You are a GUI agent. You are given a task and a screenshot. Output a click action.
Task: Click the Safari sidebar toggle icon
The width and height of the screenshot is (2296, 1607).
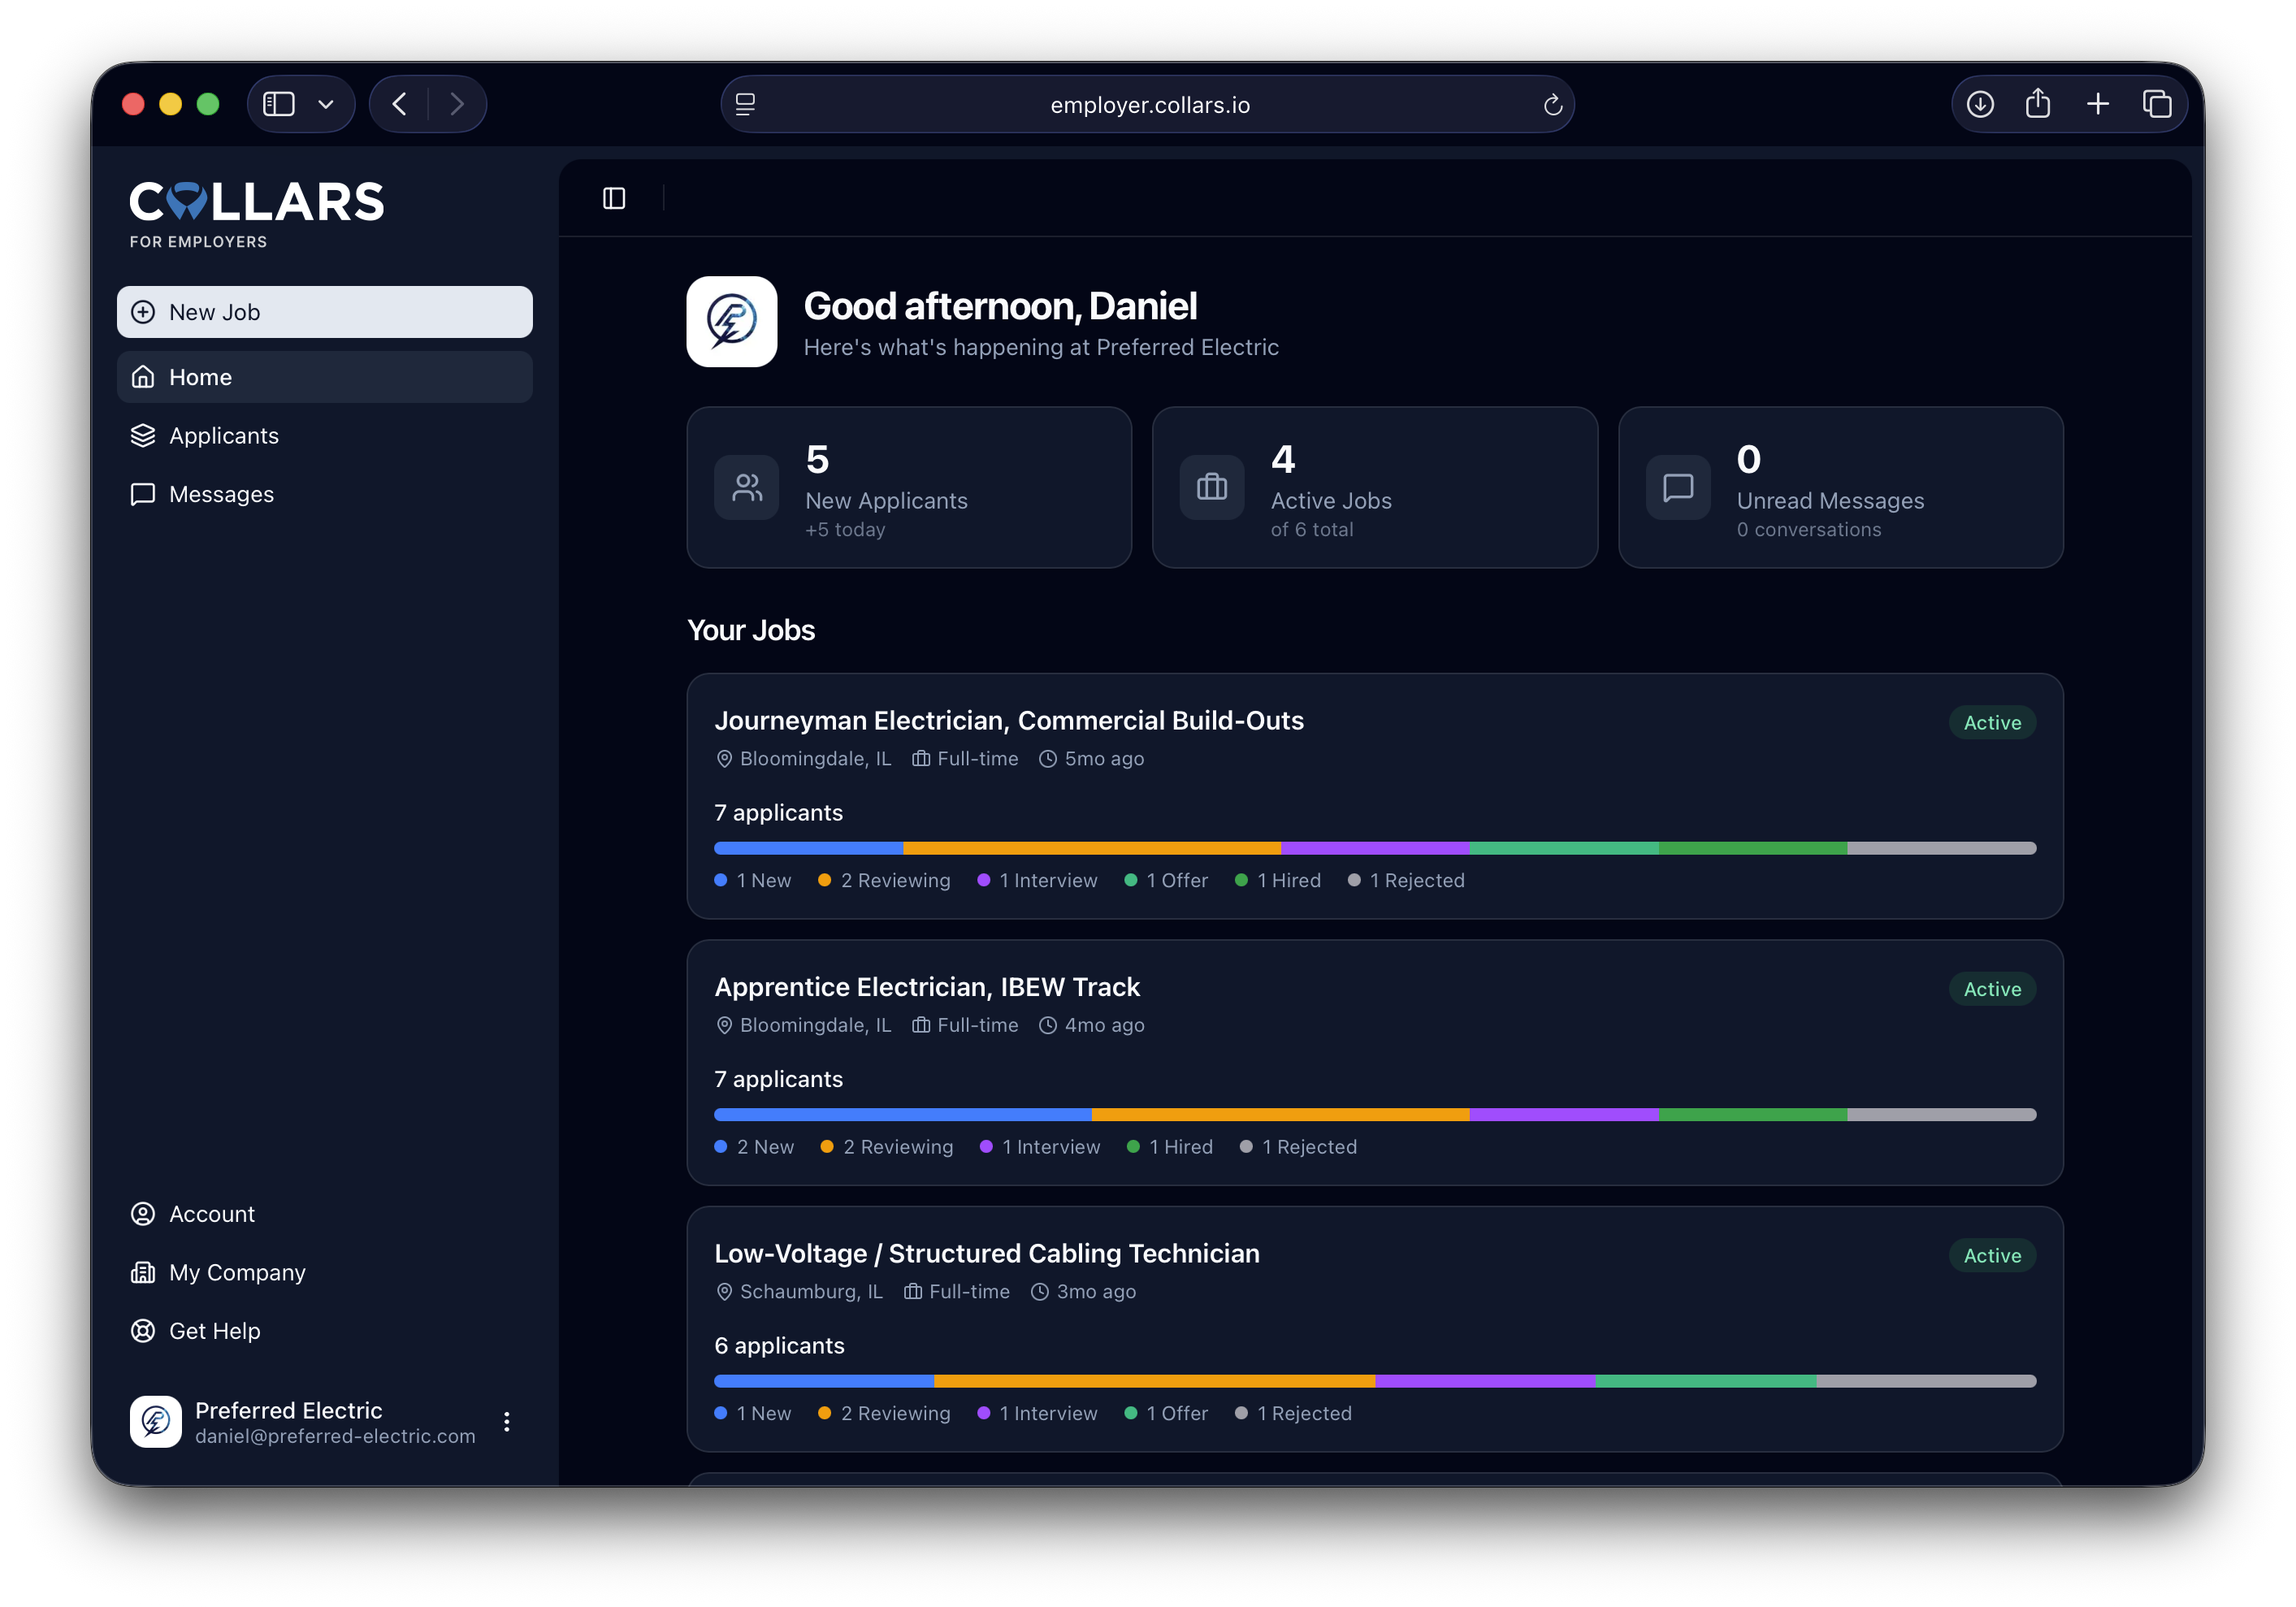point(278,104)
